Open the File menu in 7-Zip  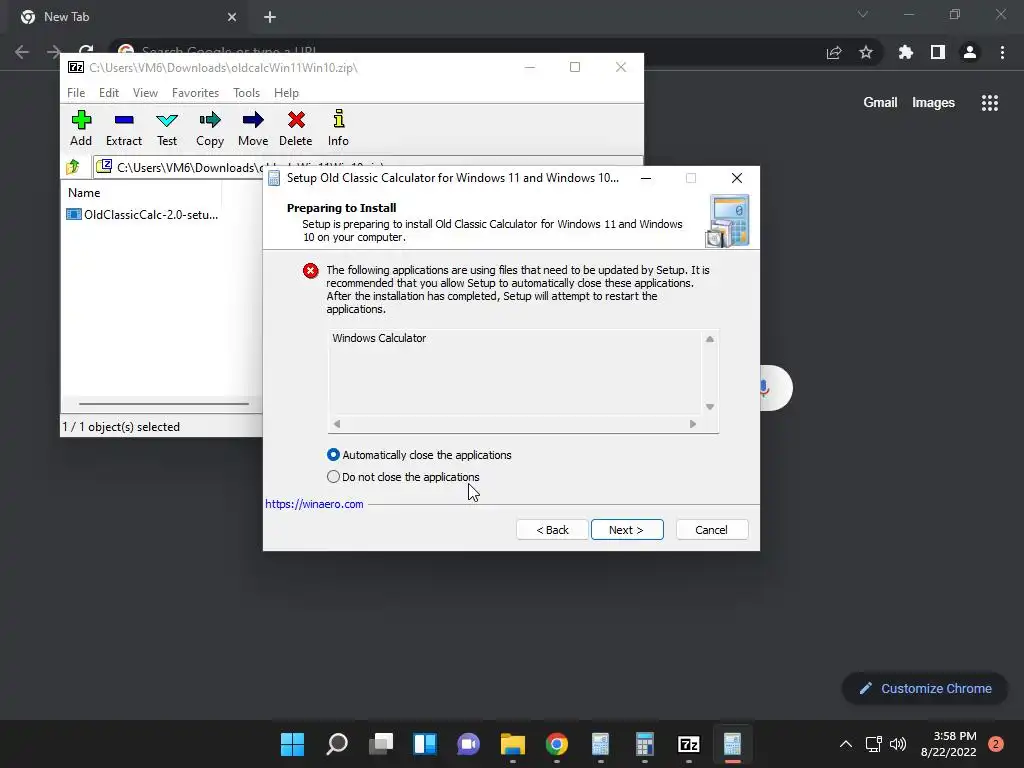(76, 93)
